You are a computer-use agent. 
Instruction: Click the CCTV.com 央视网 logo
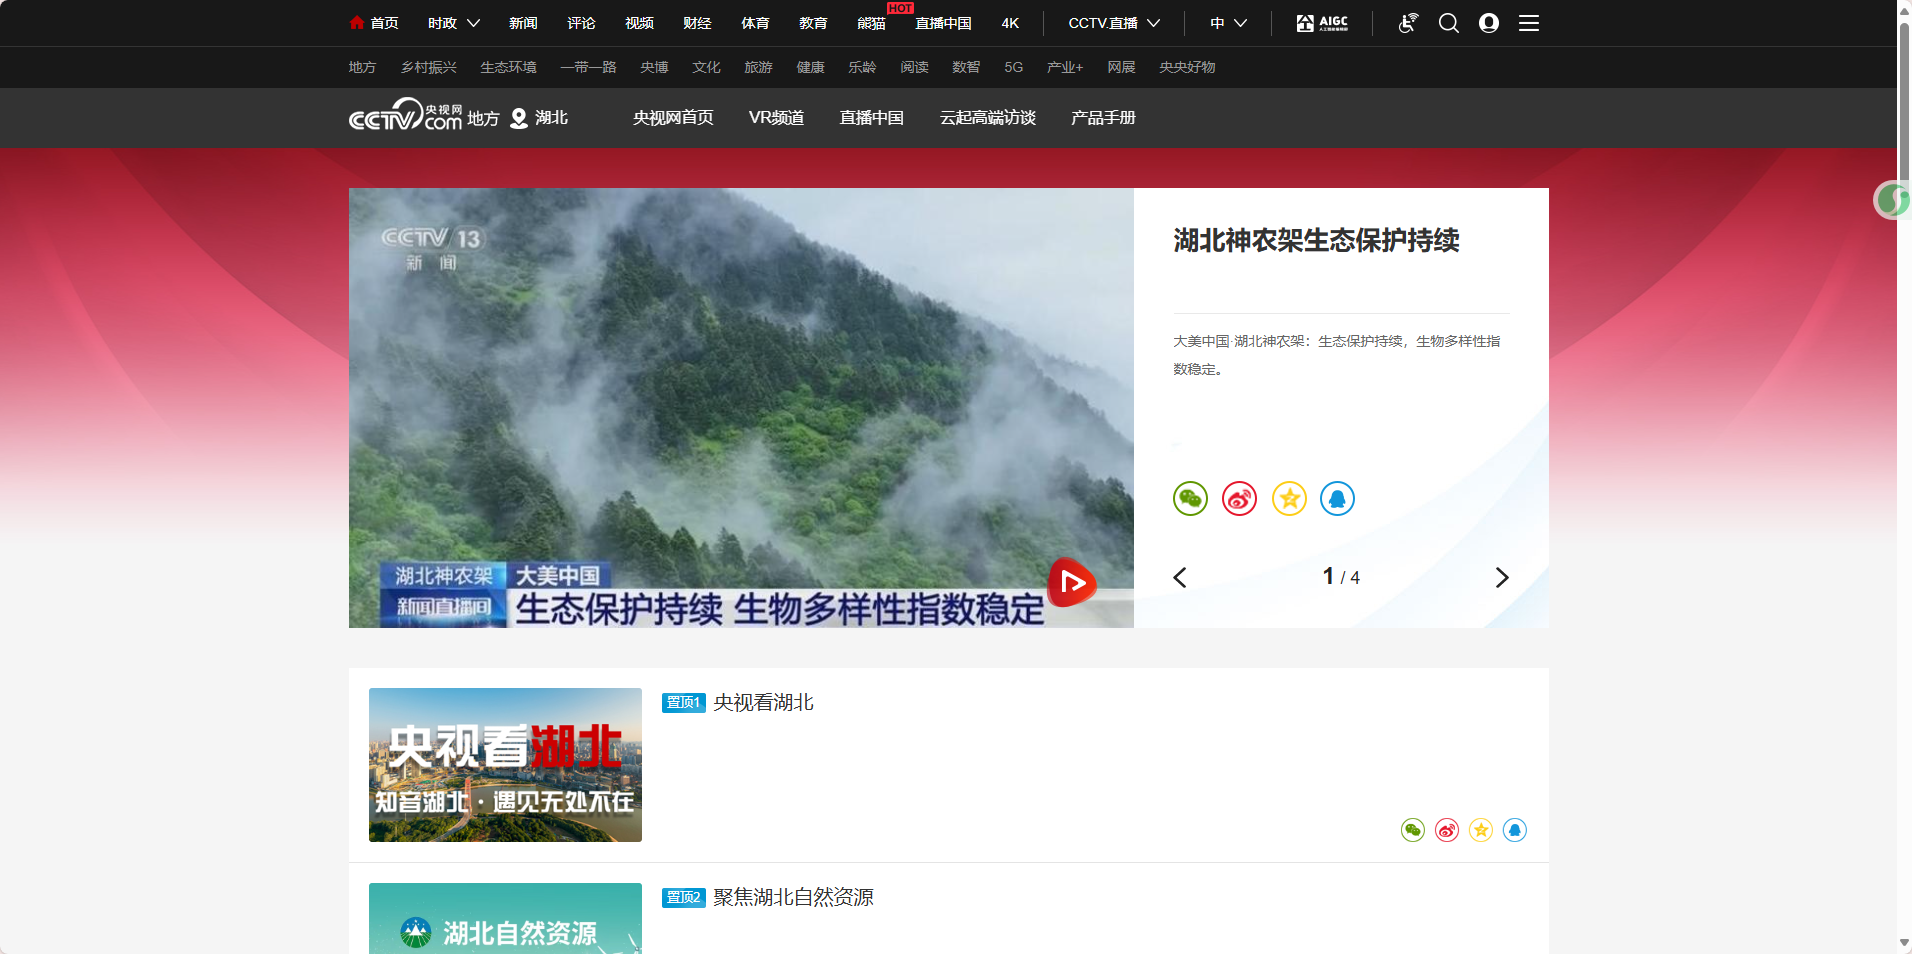[405, 115]
